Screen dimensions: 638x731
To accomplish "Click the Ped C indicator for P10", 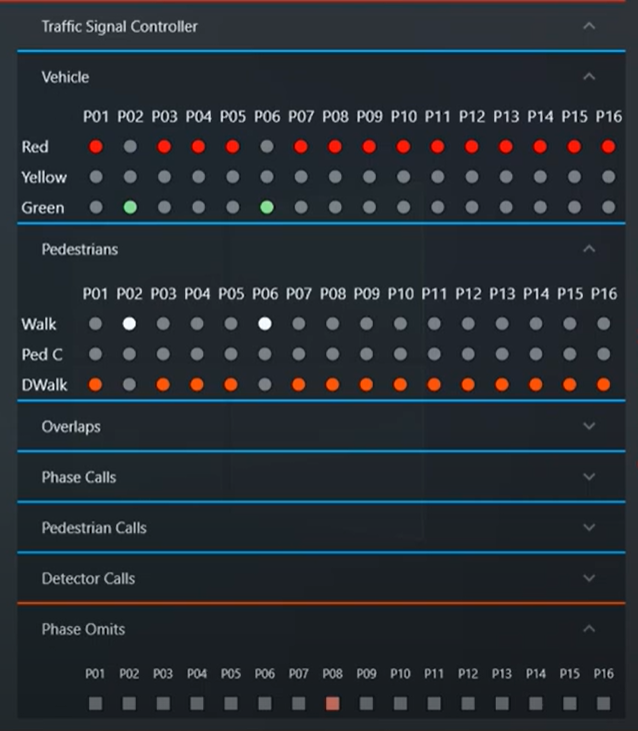I will point(400,355).
